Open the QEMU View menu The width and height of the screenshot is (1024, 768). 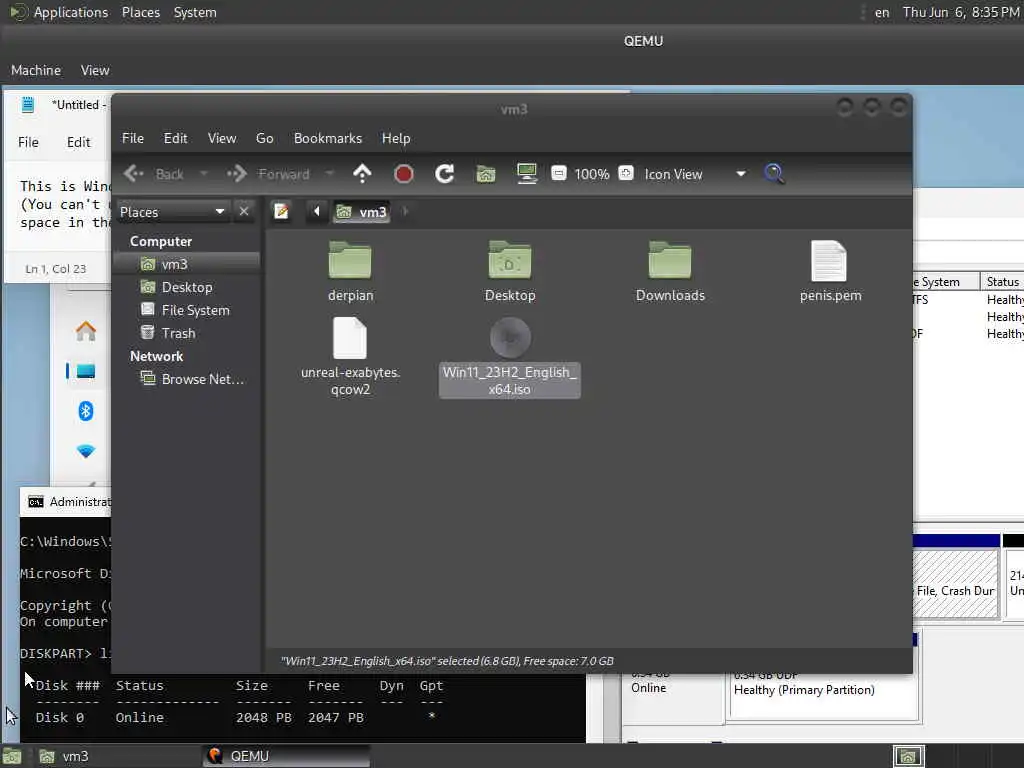click(x=95, y=70)
